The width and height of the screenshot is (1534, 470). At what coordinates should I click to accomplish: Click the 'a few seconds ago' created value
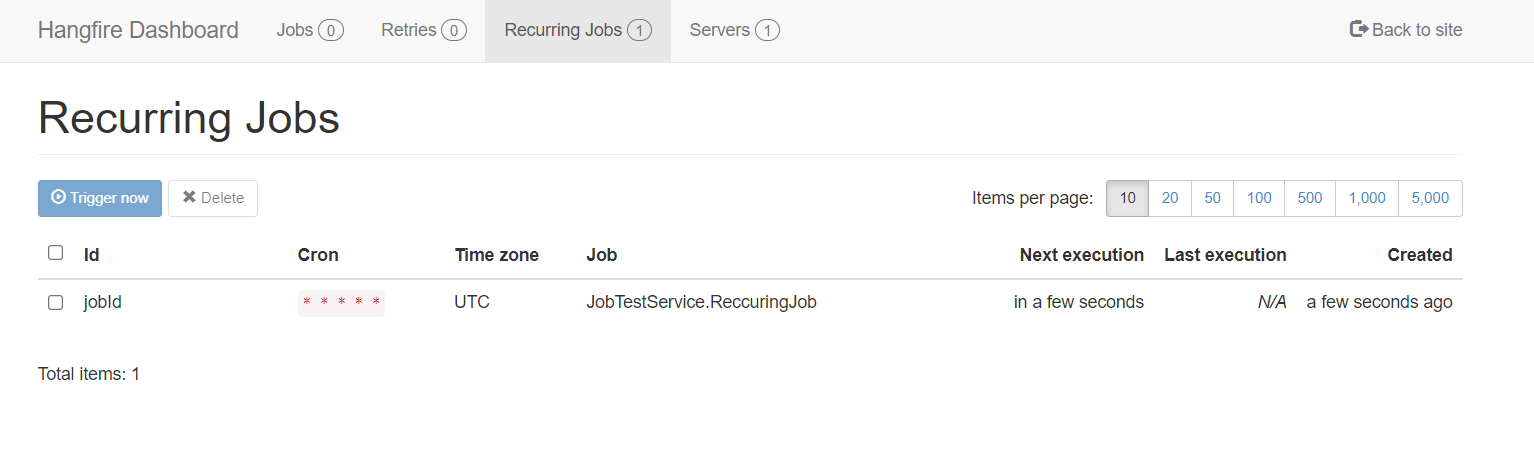click(1380, 302)
